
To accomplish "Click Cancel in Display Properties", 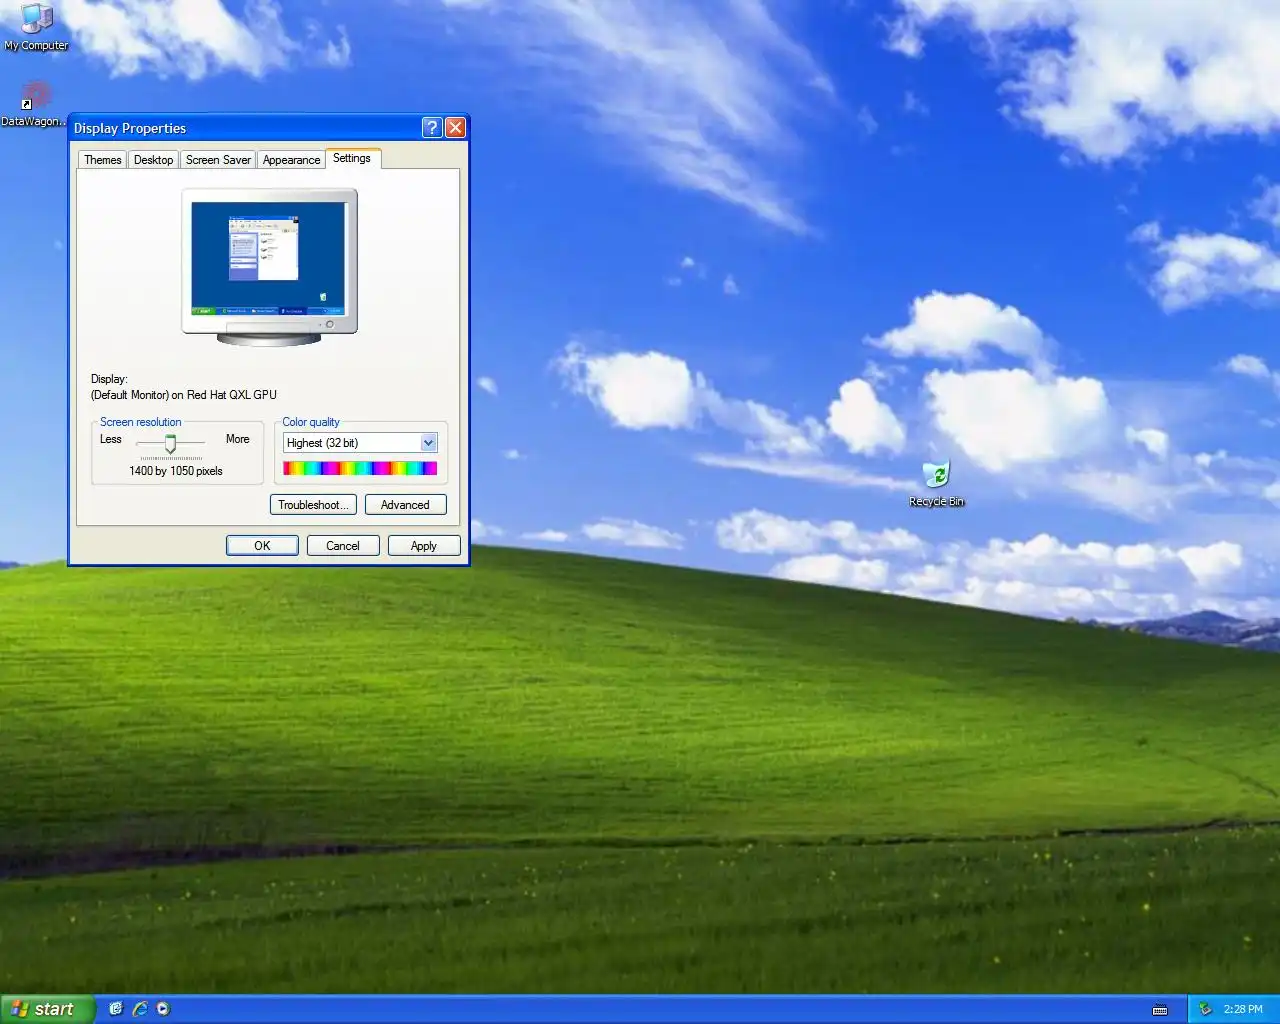I will [342, 546].
